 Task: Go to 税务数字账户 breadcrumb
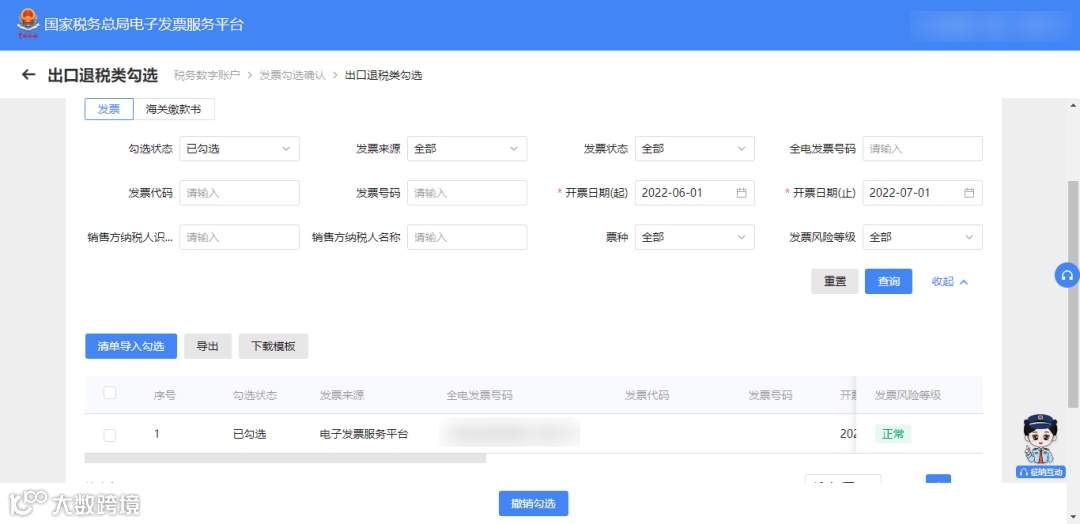pyautogui.click(x=207, y=75)
